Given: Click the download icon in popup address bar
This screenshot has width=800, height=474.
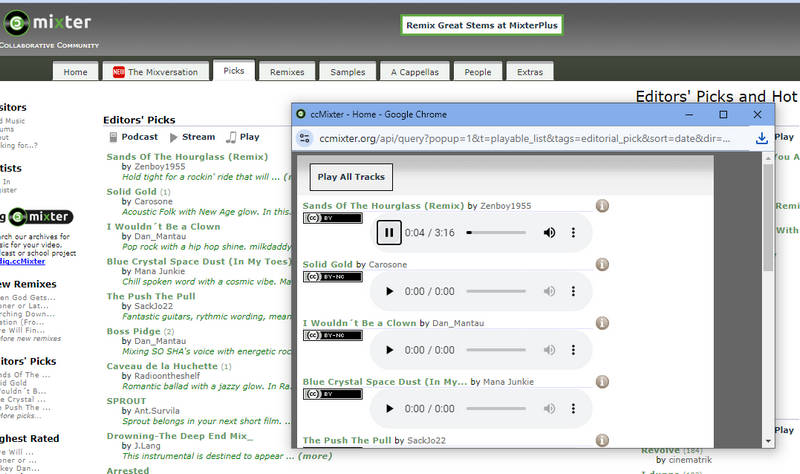Looking at the screenshot, I should pyautogui.click(x=761, y=139).
